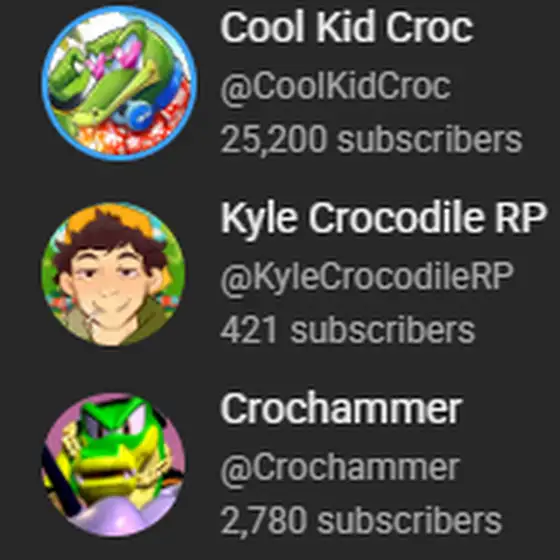Image resolution: width=560 pixels, height=560 pixels.
Task: Visit the channel with 421 subscribers
Action: [384, 218]
